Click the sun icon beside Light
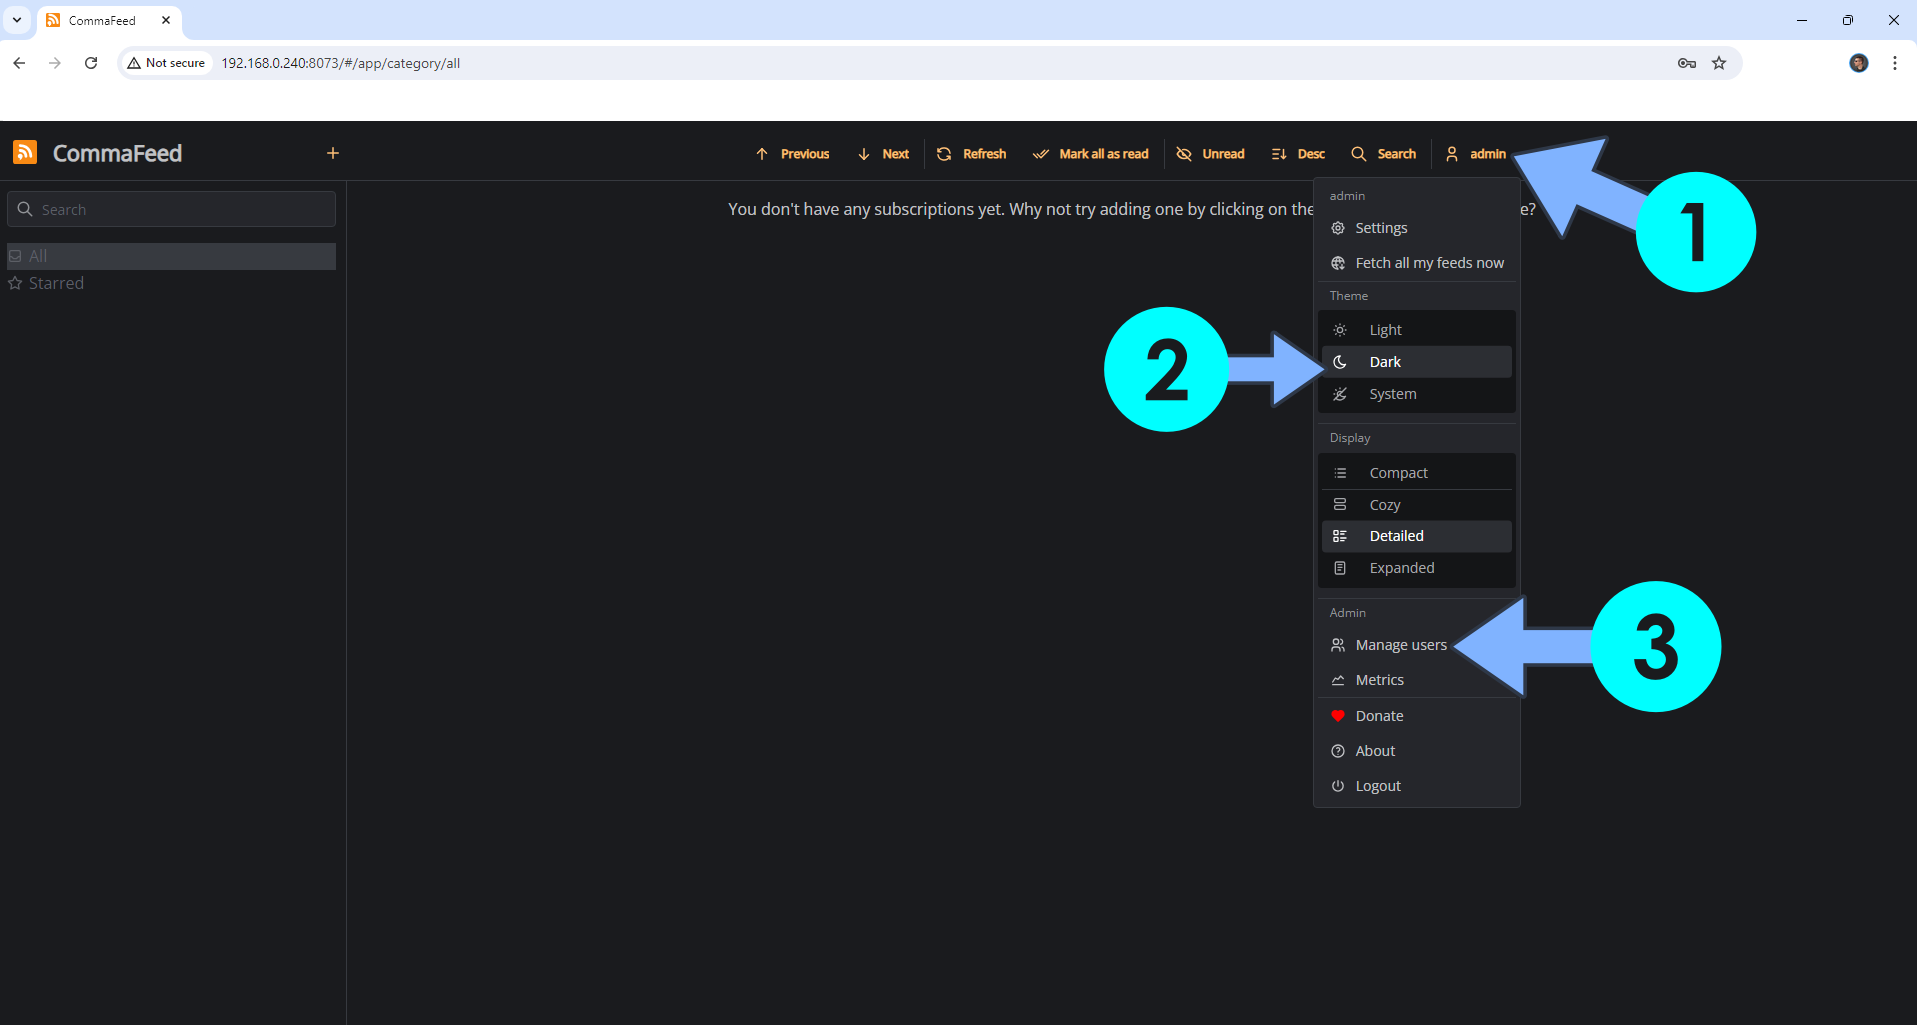The height and width of the screenshot is (1025, 1917). pos(1340,330)
